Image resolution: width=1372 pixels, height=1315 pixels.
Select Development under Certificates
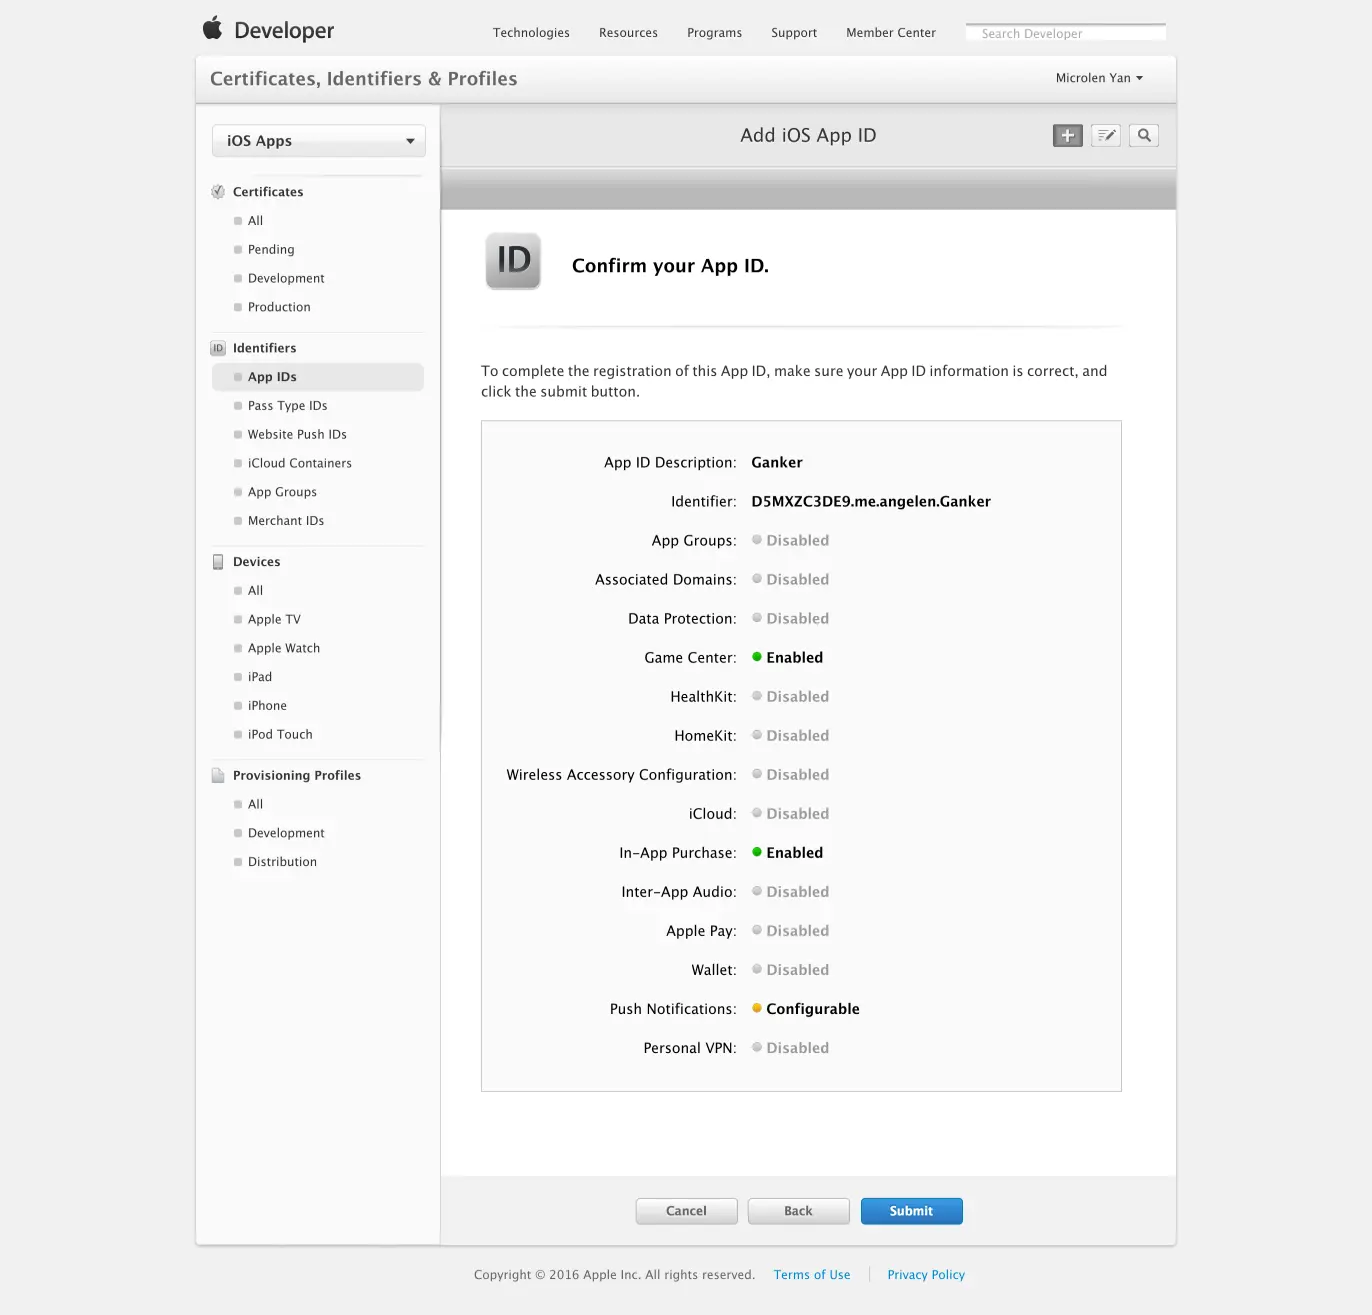(x=286, y=279)
